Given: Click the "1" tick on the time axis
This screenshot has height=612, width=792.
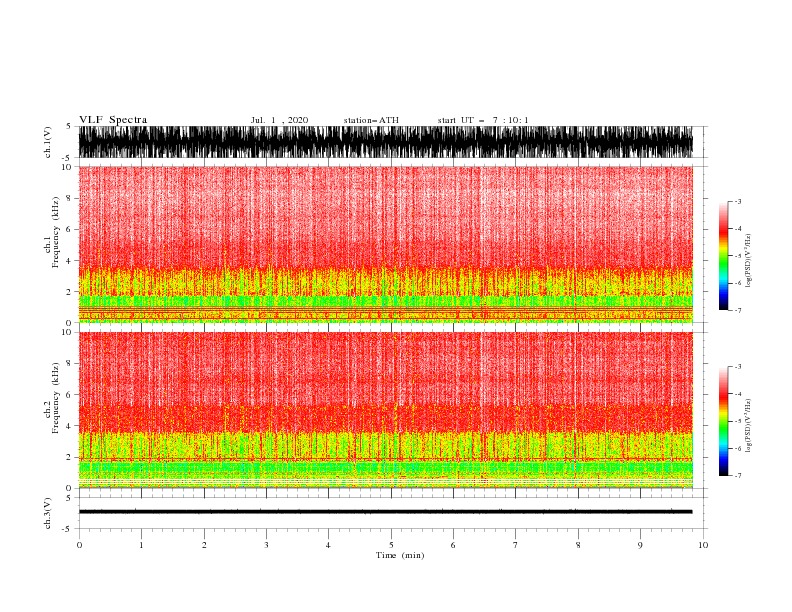Looking at the screenshot, I should (x=141, y=545).
